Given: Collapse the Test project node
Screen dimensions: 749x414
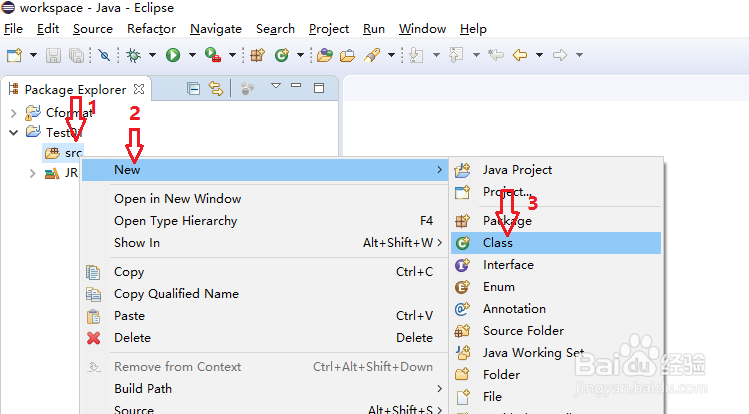Looking at the screenshot, I should [x=13, y=133].
